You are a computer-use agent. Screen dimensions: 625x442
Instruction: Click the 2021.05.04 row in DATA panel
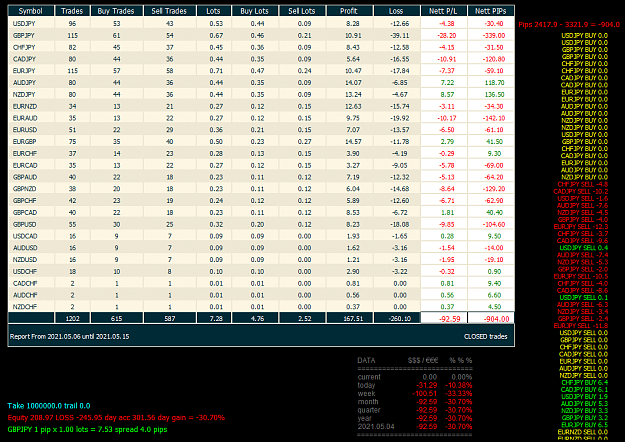click(415, 426)
